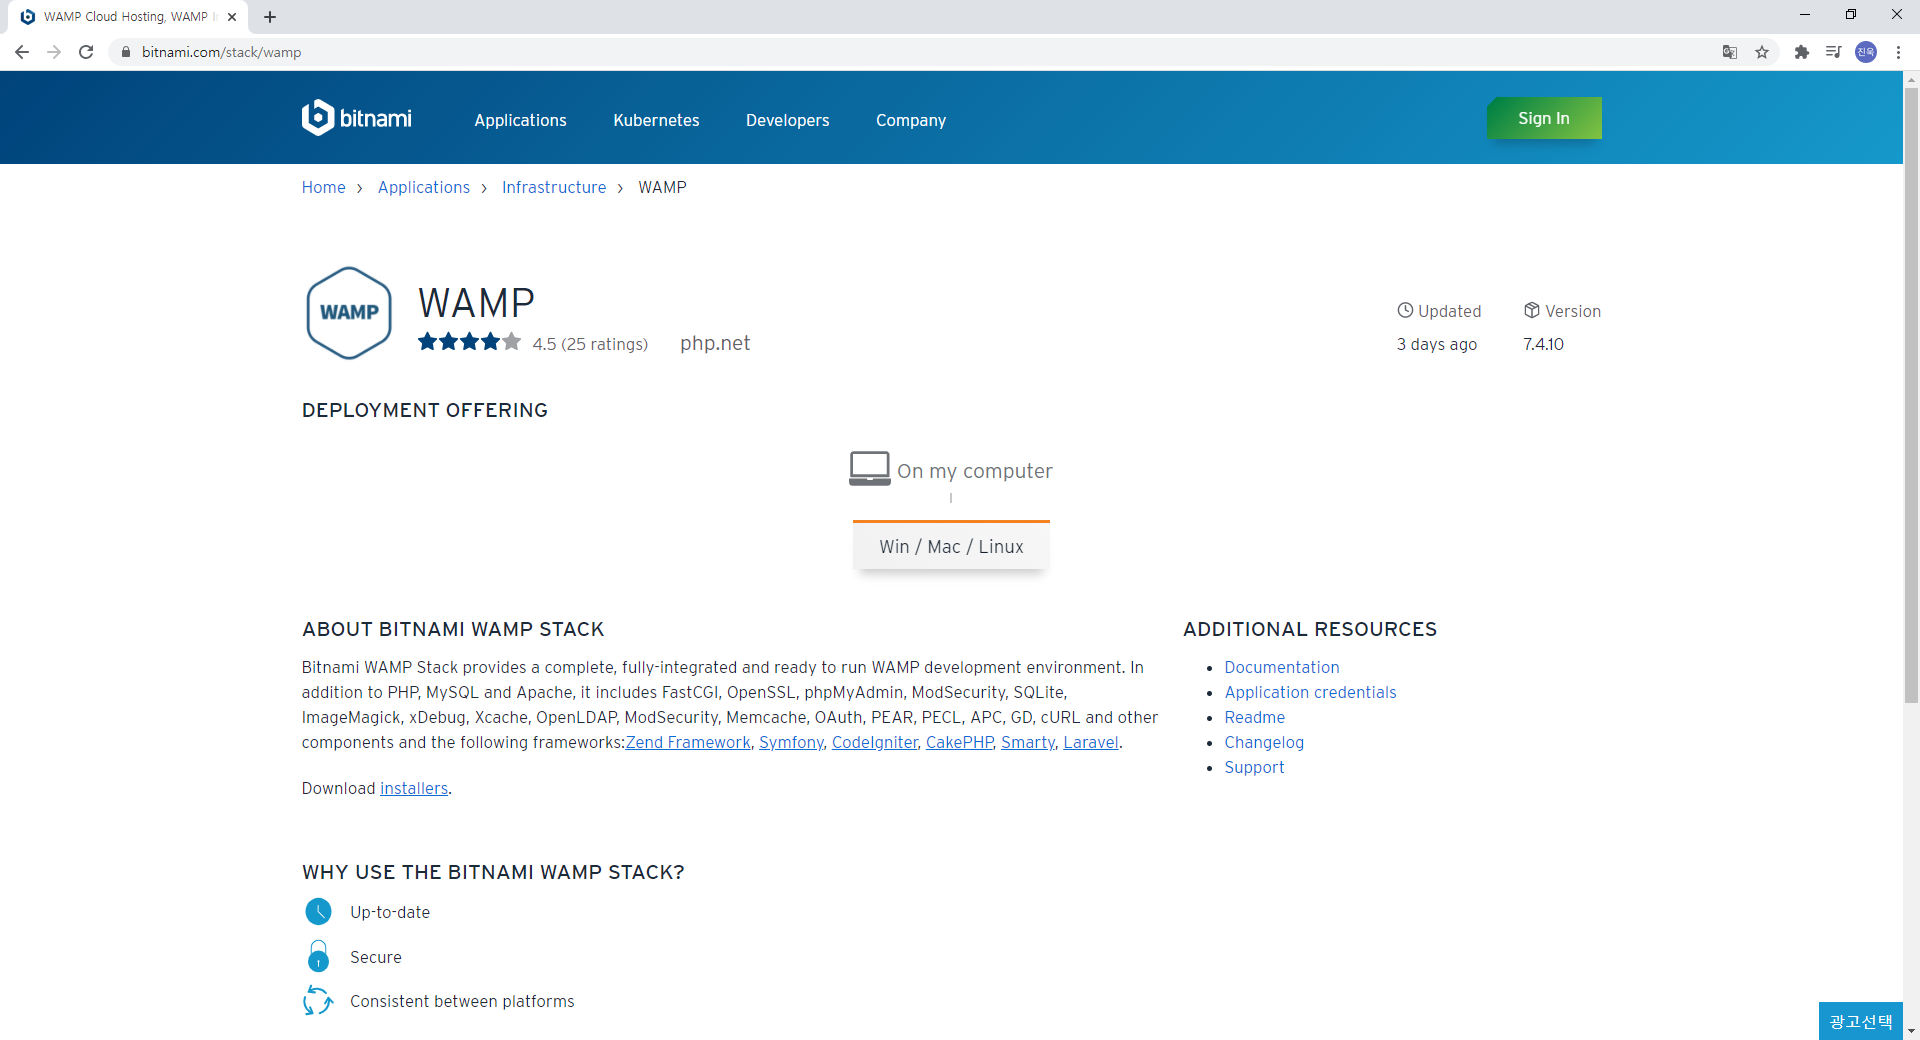Click the browser forward arrow
This screenshot has height=1040, width=1920.
[x=54, y=52]
